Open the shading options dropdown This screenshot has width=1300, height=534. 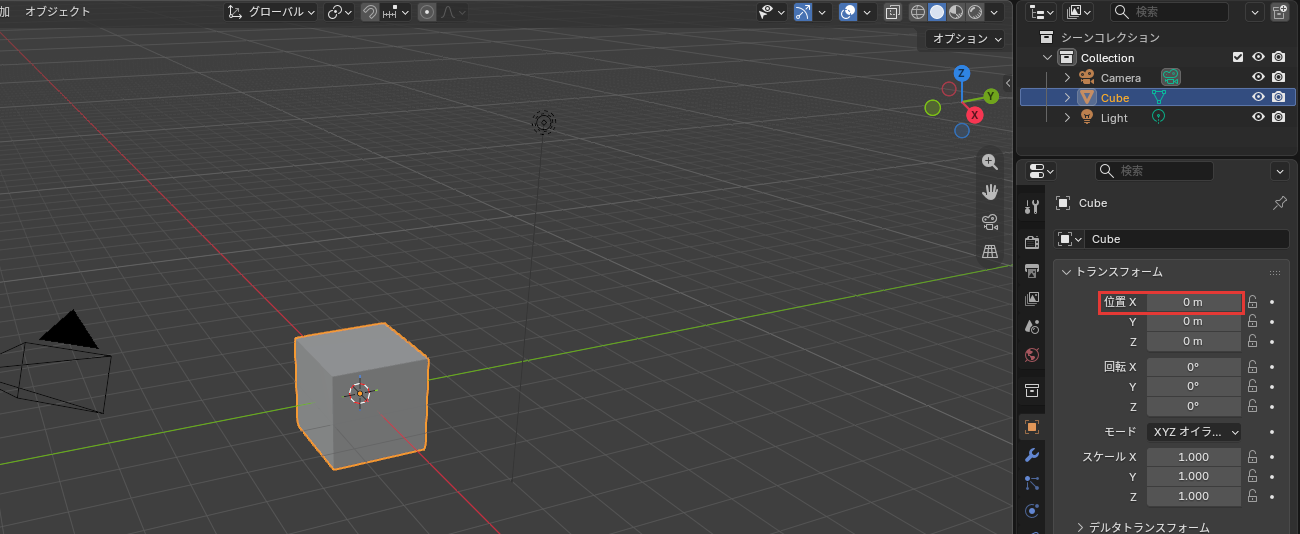(993, 12)
